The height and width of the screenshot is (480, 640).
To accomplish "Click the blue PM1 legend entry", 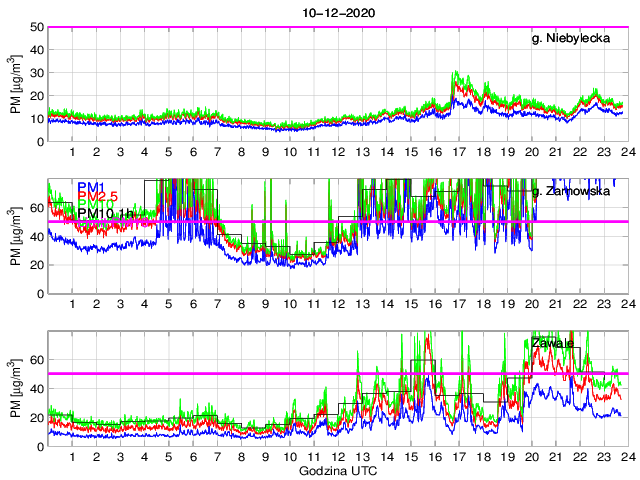I will (x=63, y=186).
